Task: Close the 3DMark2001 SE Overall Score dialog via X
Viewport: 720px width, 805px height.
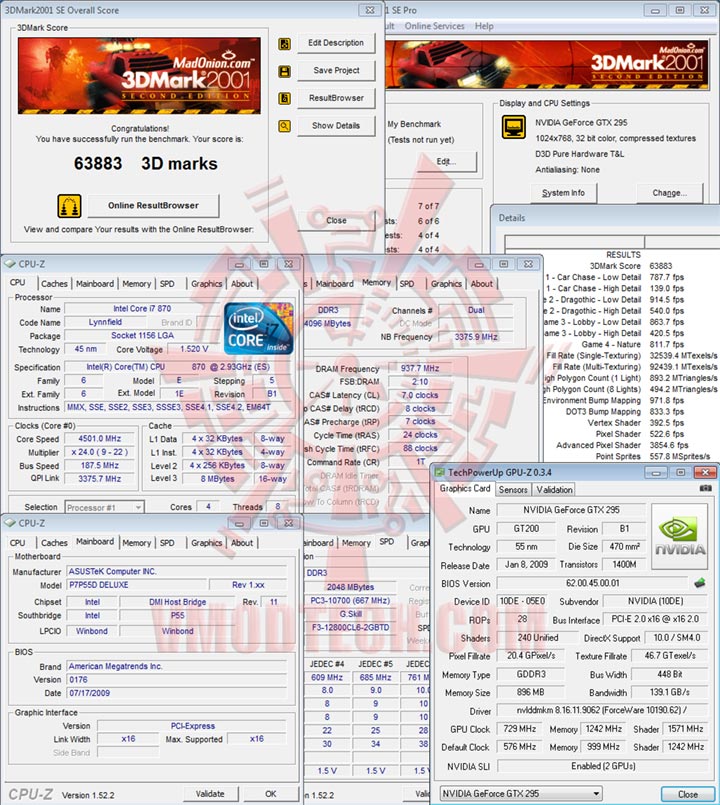Action: tap(370, 10)
